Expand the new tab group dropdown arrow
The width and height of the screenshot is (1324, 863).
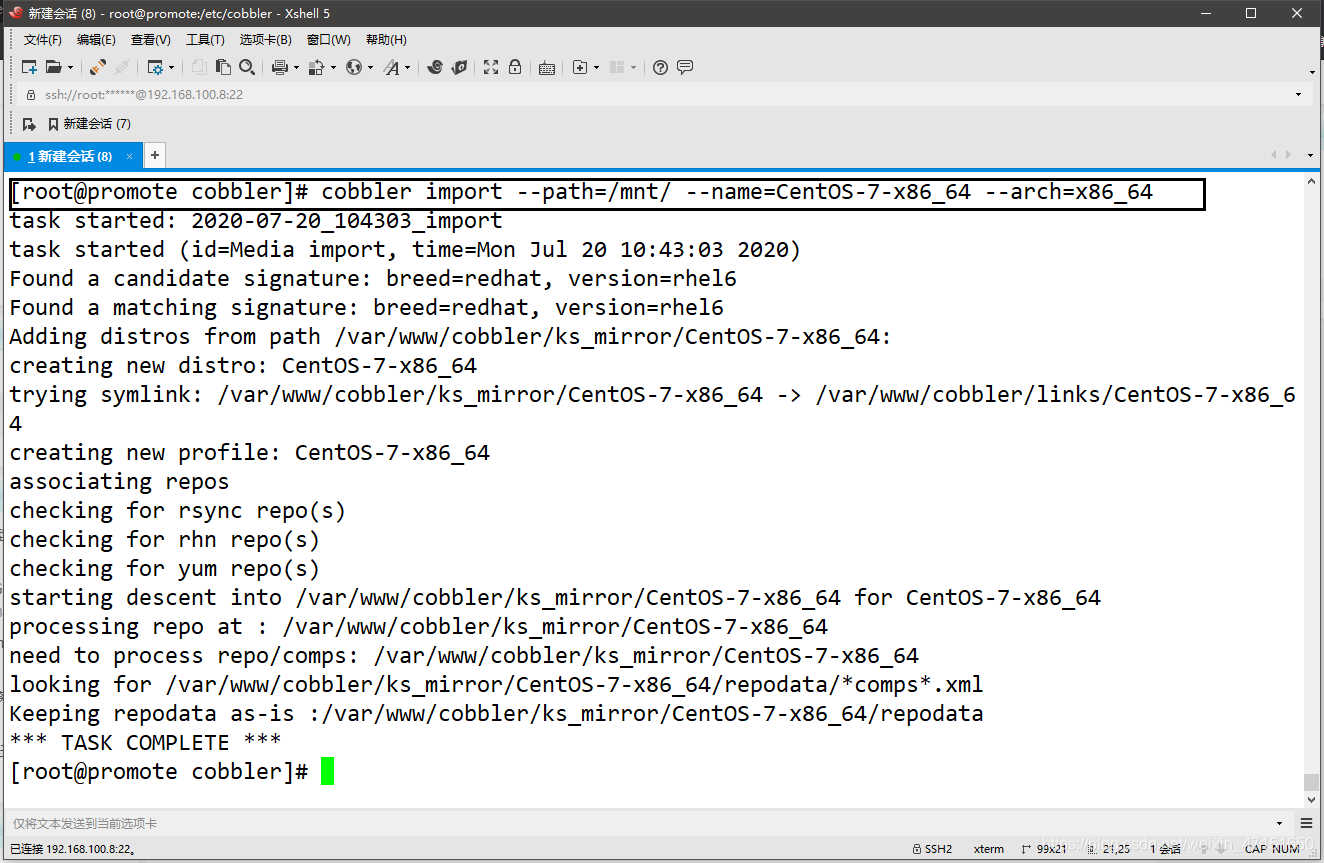[x=596, y=68]
